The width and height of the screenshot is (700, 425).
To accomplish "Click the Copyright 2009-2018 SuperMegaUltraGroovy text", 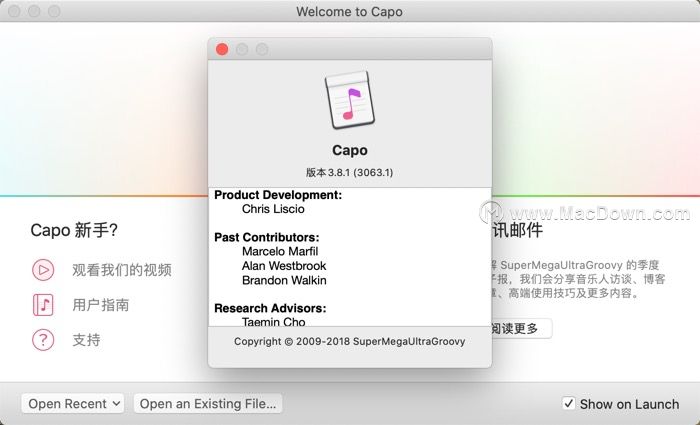I will [350, 342].
